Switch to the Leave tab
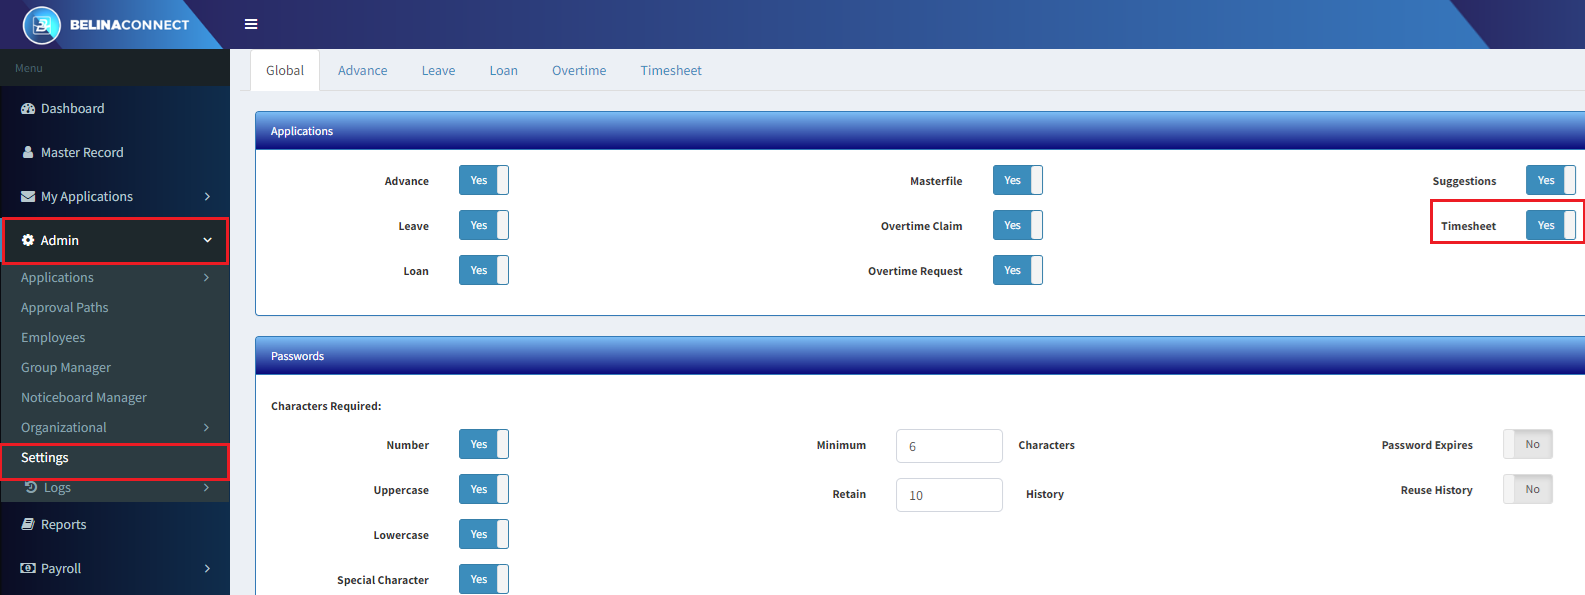This screenshot has height=595, width=1585. pos(438,70)
